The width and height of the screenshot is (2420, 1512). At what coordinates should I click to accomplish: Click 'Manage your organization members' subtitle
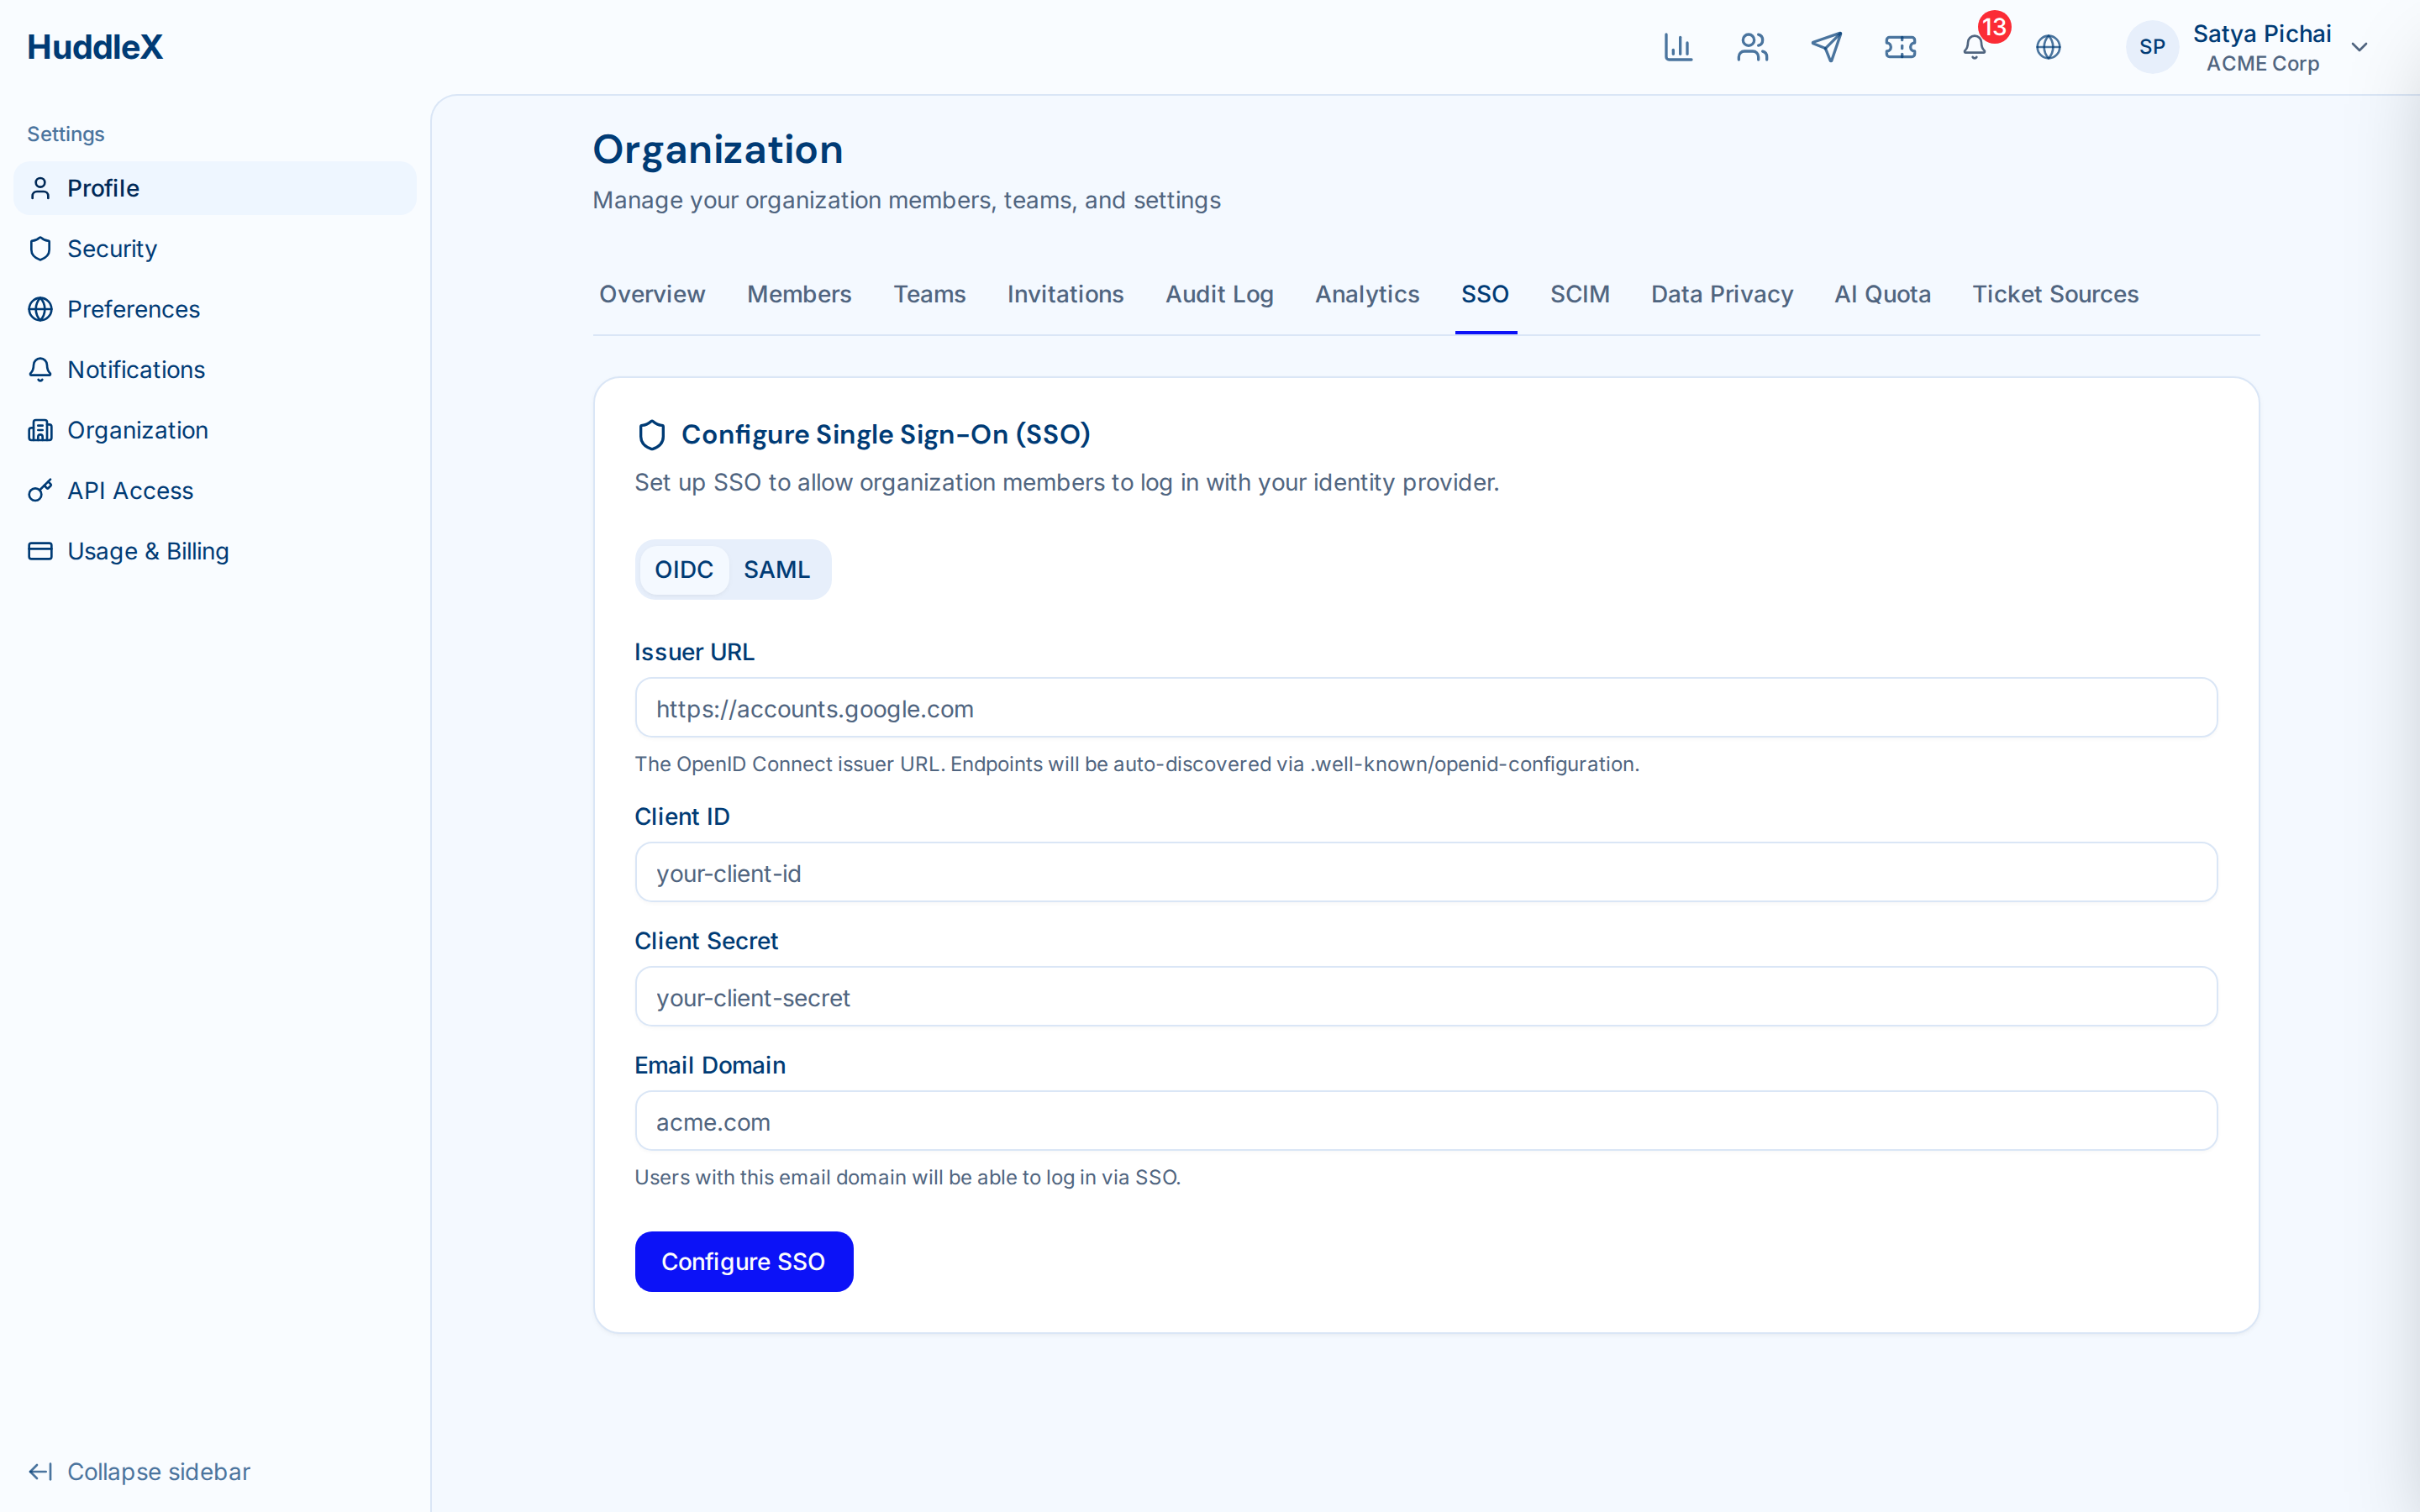pyautogui.click(x=906, y=201)
